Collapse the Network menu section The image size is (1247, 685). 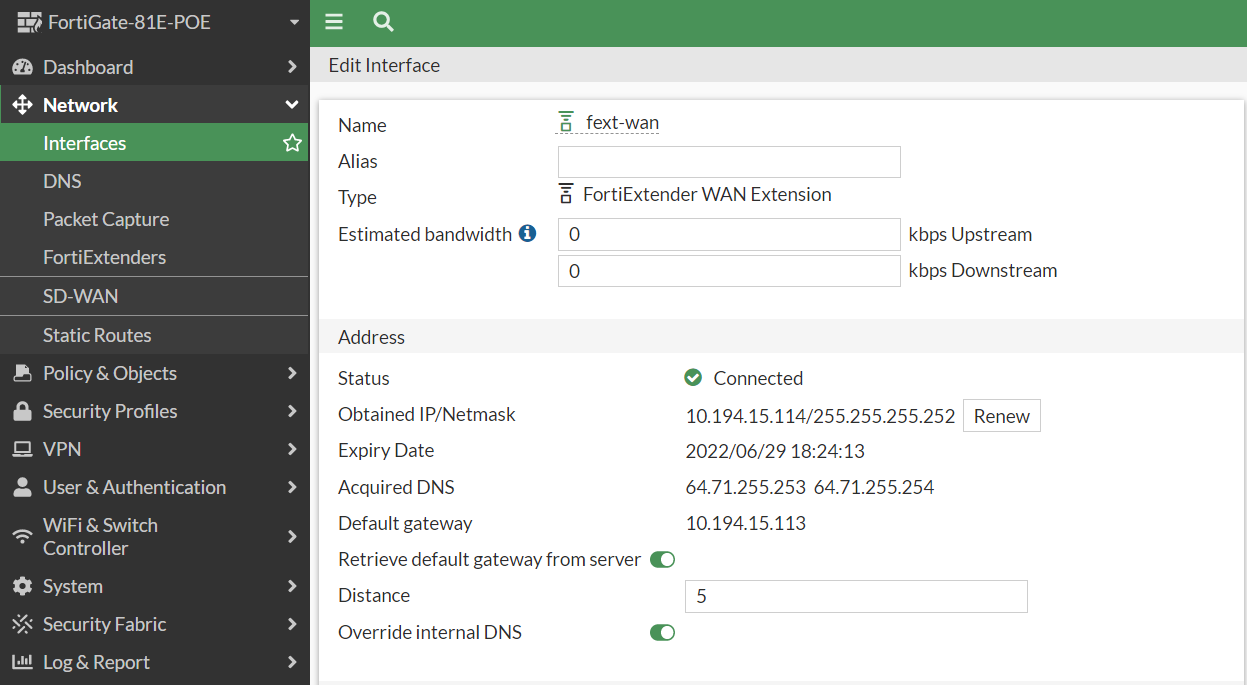[x=291, y=105]
